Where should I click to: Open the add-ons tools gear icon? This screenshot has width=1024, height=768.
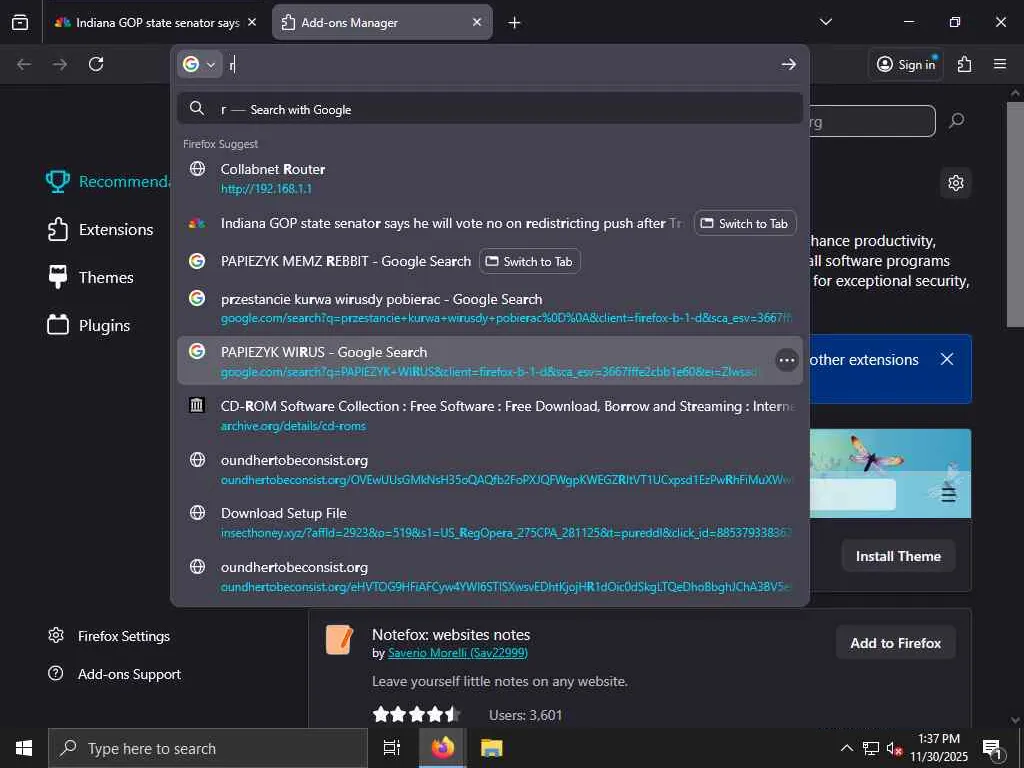[x=955, y=183]
